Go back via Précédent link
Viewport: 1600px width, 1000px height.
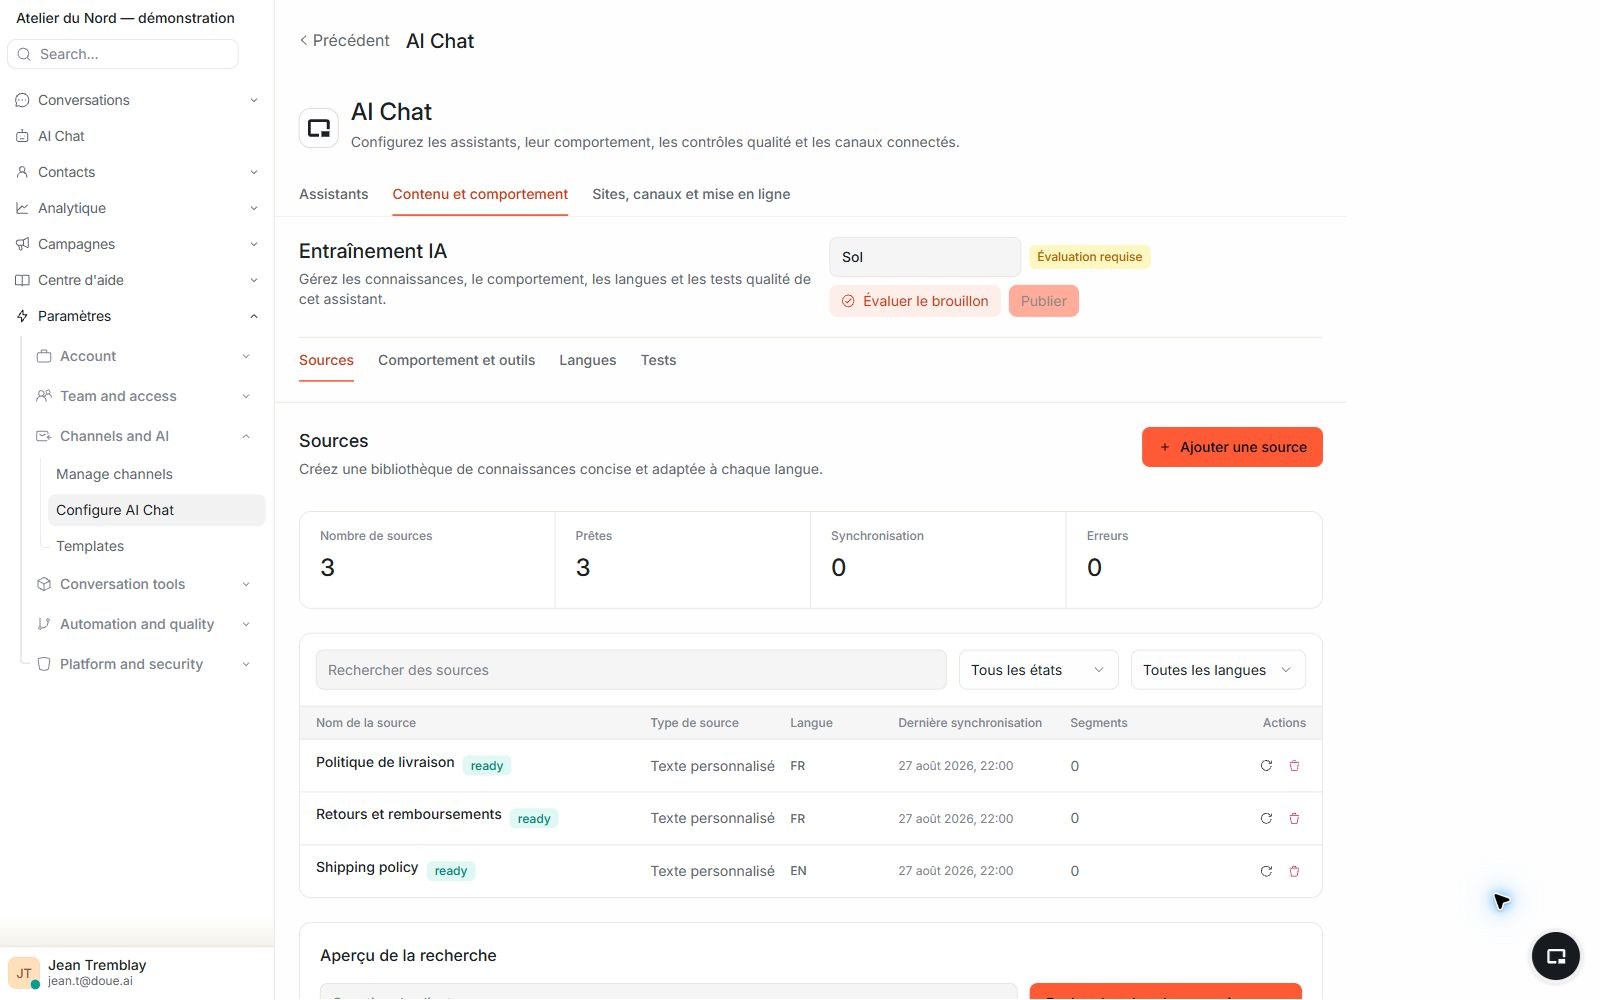[344, 40]
